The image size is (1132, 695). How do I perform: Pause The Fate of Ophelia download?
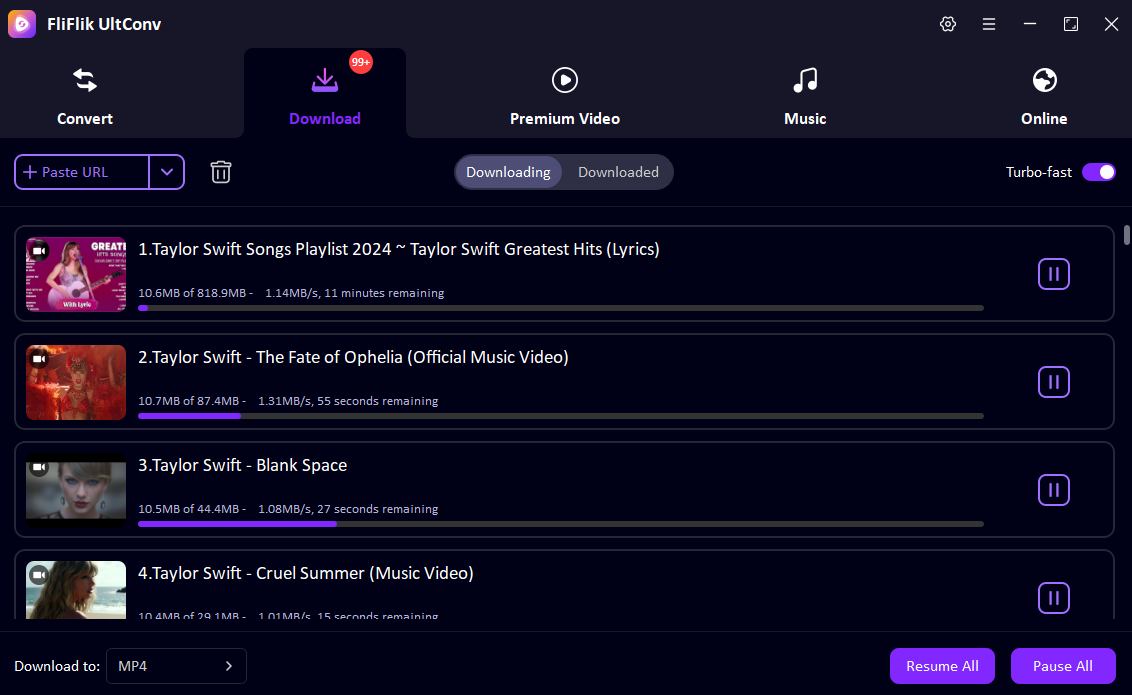click(1054, 382)
